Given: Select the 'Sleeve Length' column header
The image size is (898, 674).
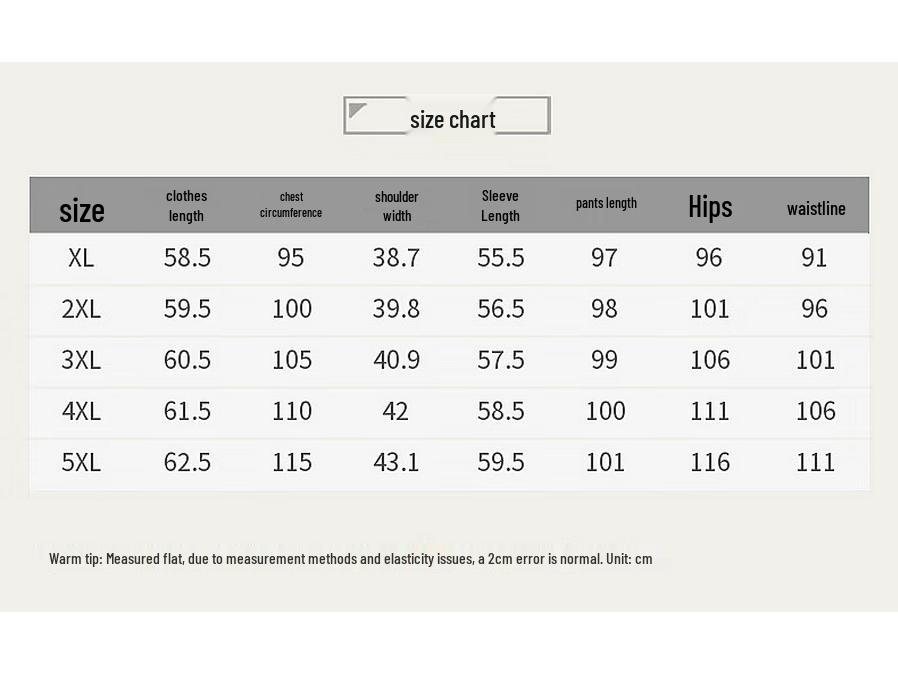Looking at the screenshot, I should point(500,206).
